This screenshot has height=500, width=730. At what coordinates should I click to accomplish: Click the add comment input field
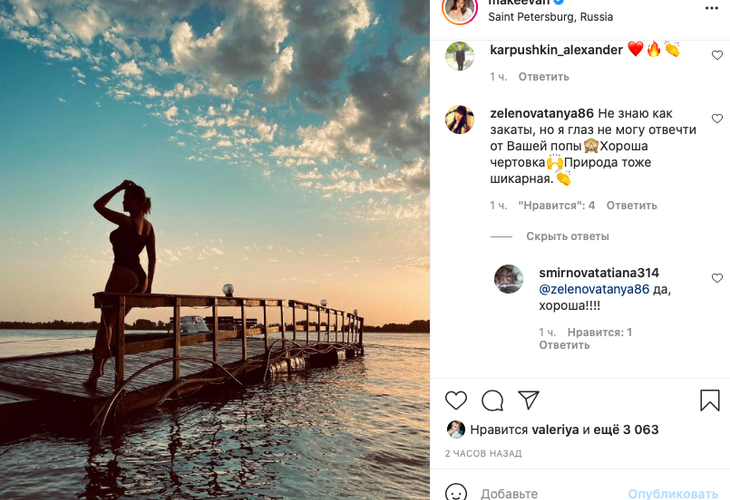click(545, 493)
